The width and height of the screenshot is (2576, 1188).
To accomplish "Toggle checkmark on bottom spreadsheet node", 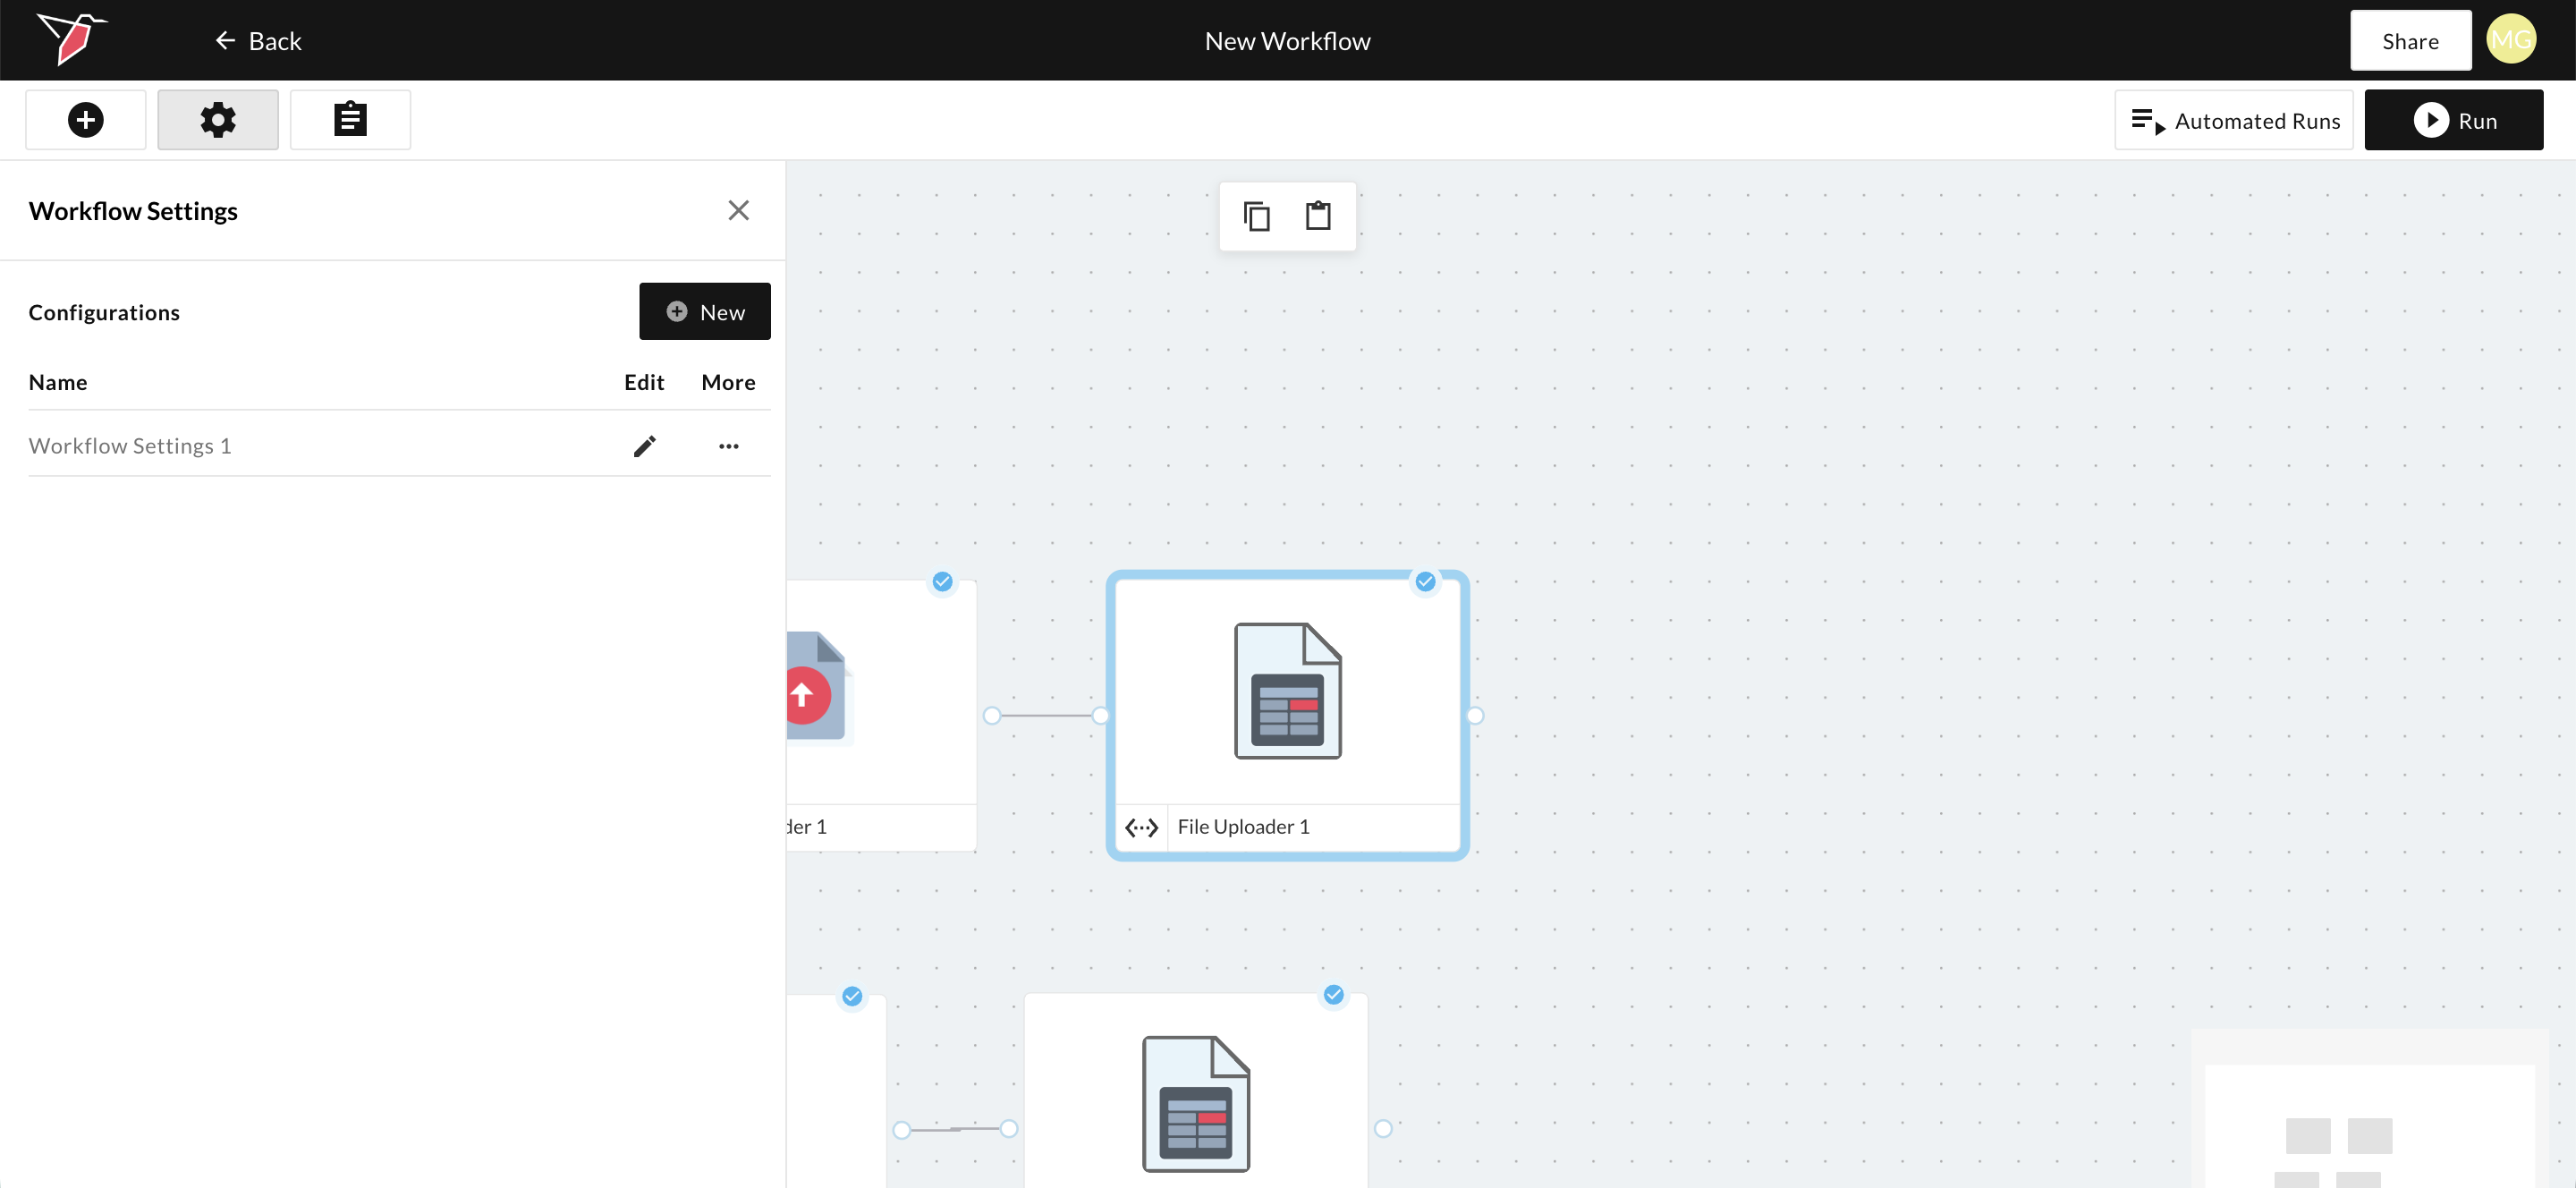I will (1333, 994).
